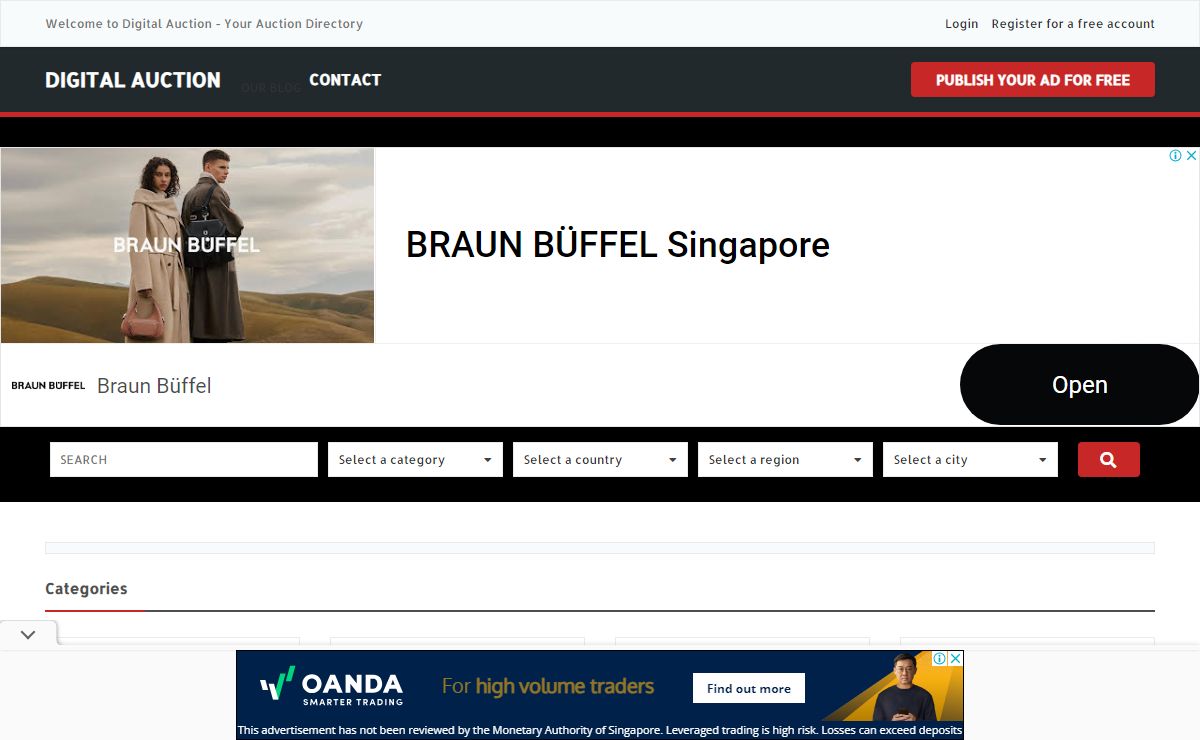The height and width of the screenshot is (740, 1200).
Task: Open the Select a country dropdown
Action: pos(600,460)
